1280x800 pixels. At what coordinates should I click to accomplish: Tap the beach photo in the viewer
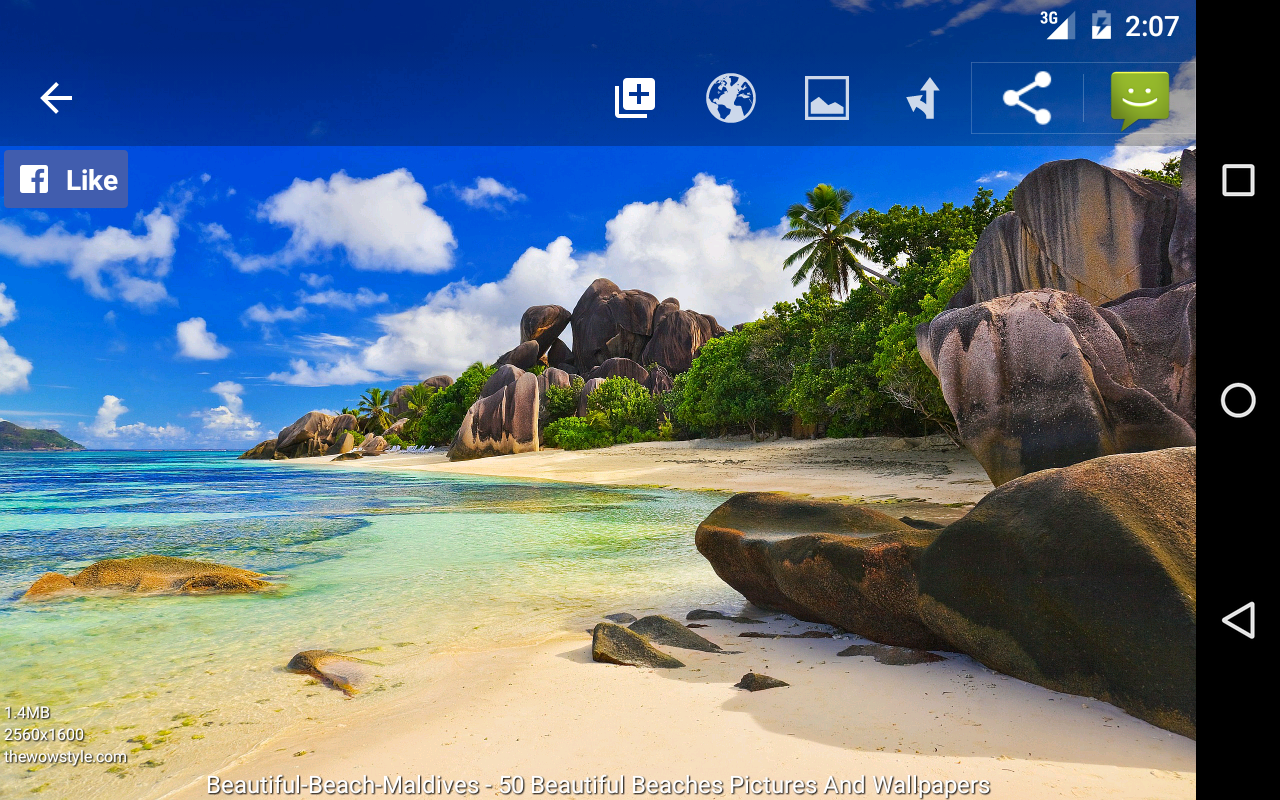pyautogui.click(x=600, y=450)
